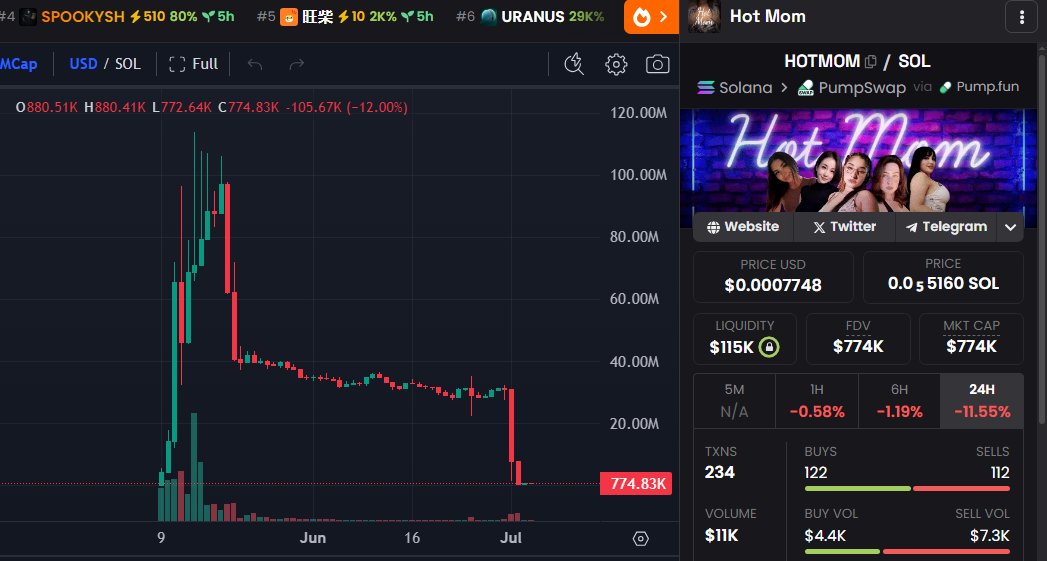Viewport: 1047px width, 561px height.
Task: Click the quick trade lightning icon
Action: click(x=574, y=64)
